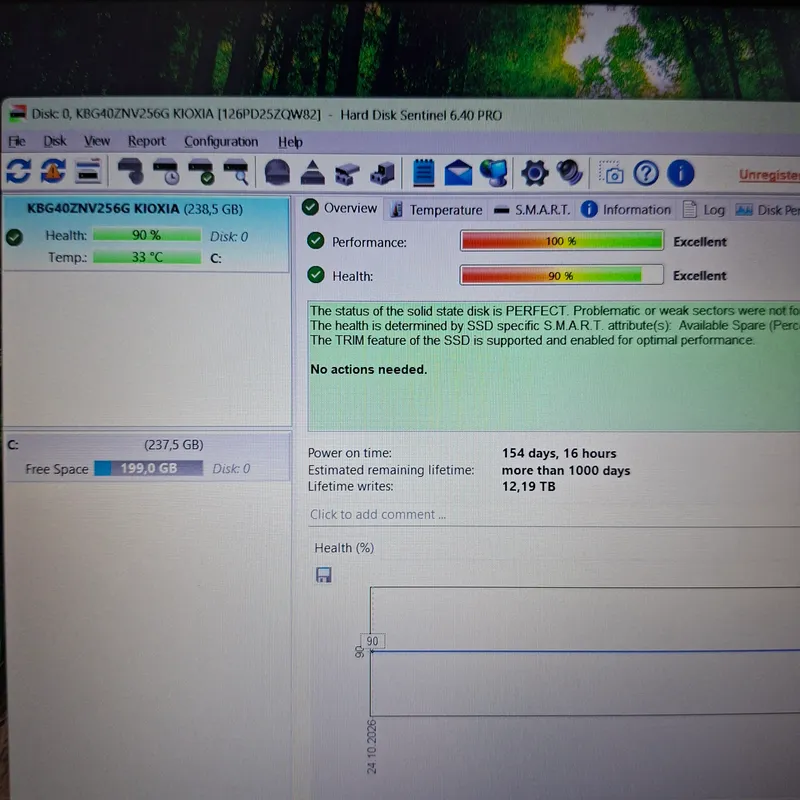Open the Help menu
The height and width of the screenshot is (800, 800).
290,142
